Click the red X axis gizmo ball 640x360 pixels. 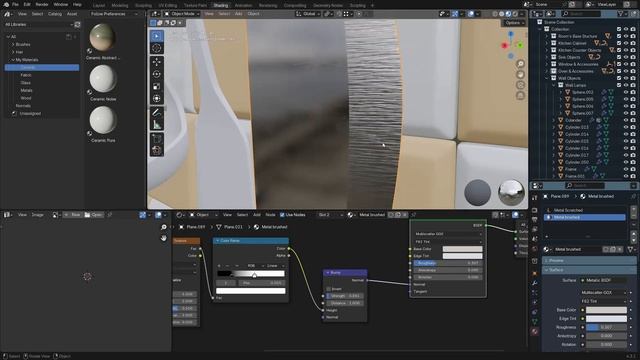[x=504, y=45]
